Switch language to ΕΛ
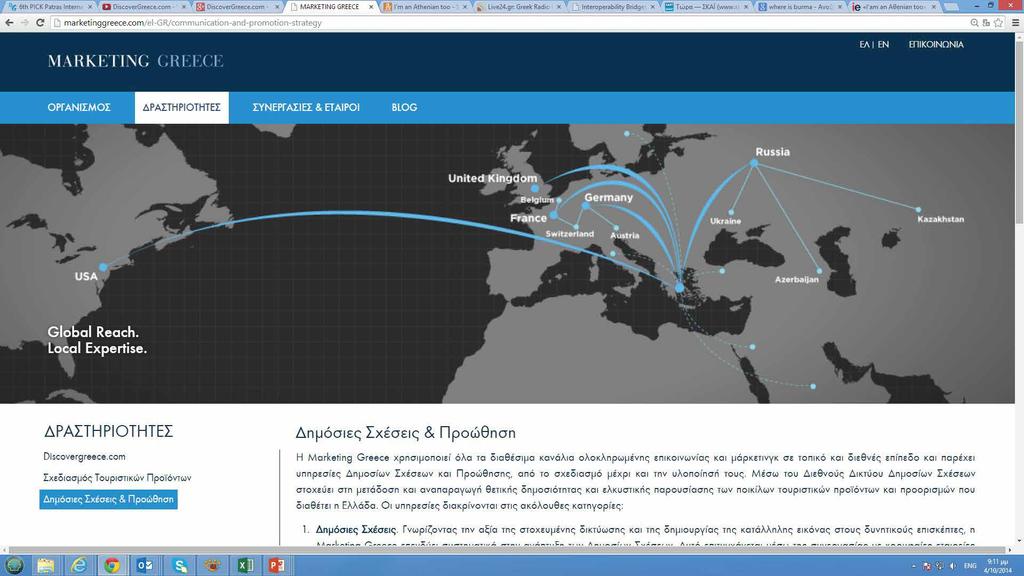Viewport: 1024px width, 576px height. click(x=864, y=44)
